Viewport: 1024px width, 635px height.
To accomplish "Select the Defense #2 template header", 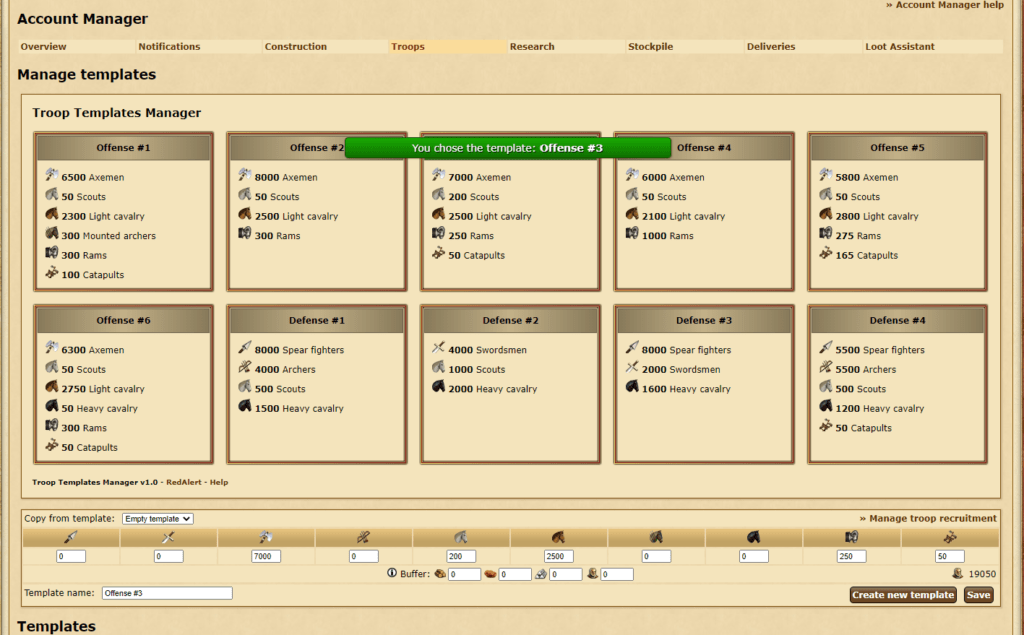I will point(511,320).
